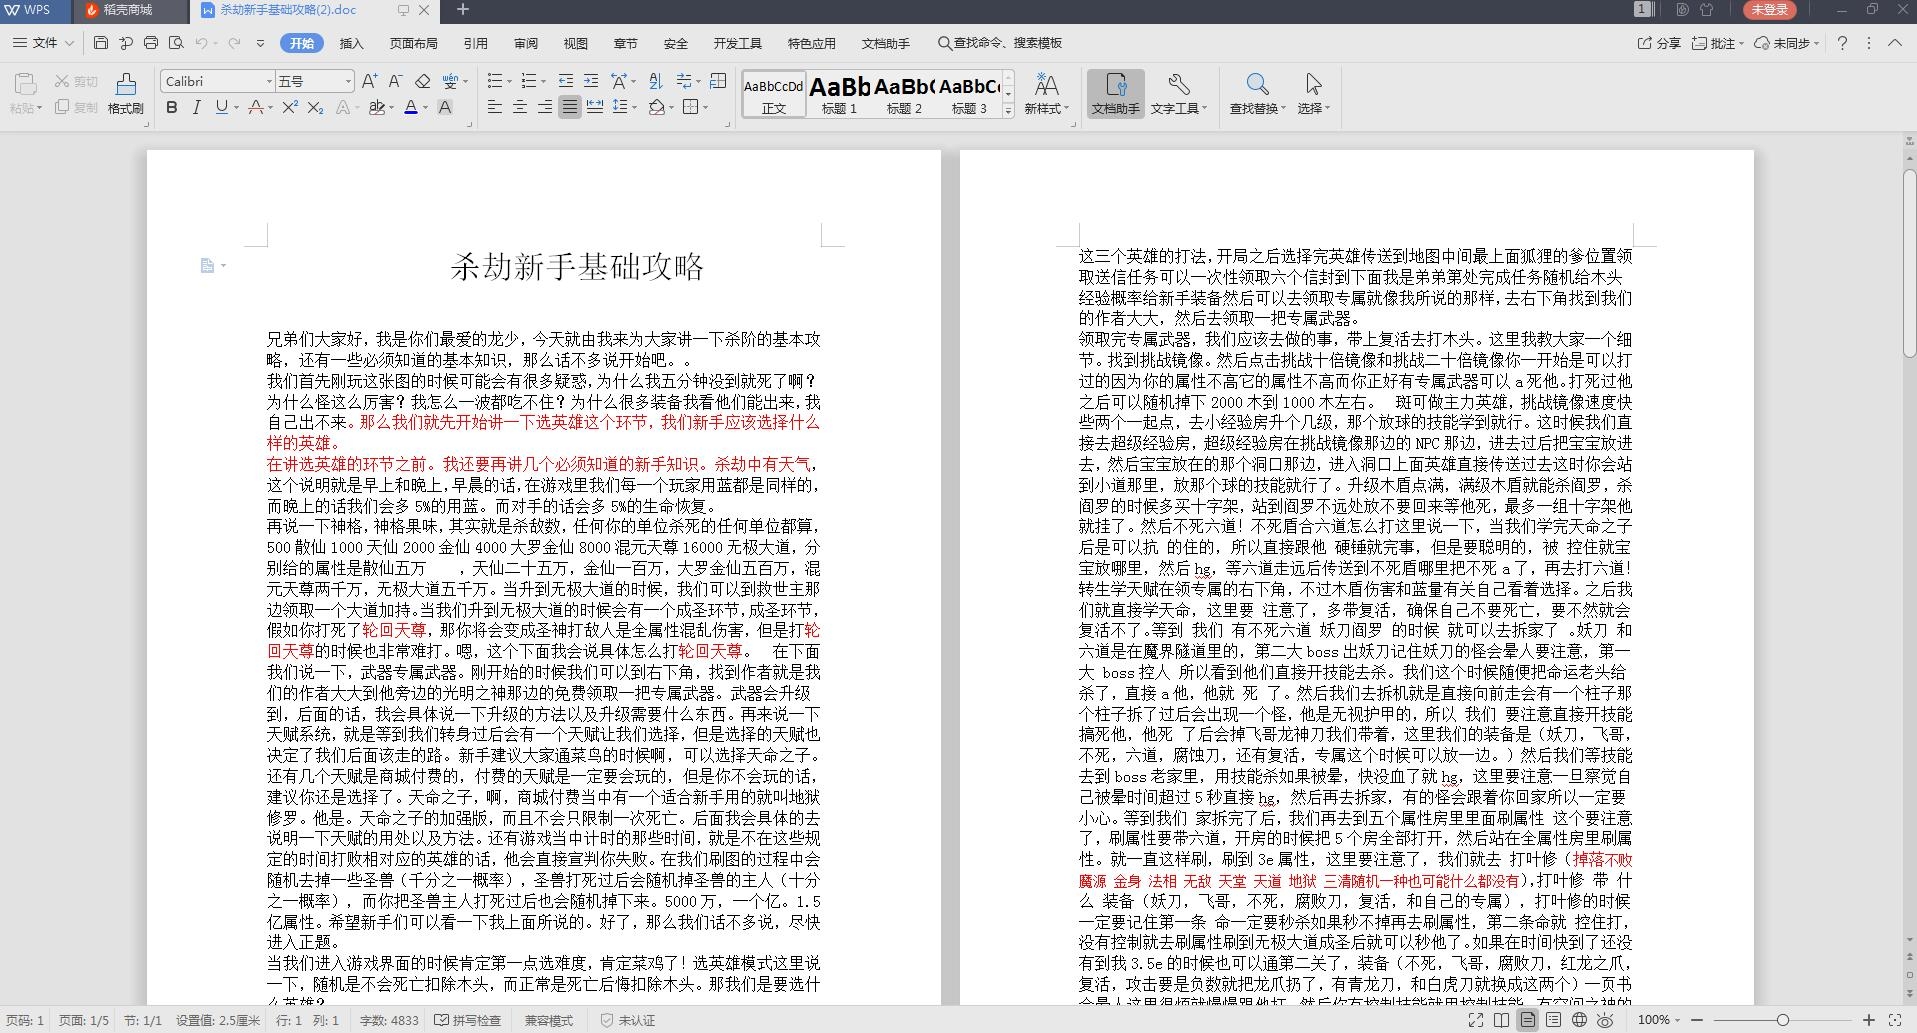Click the Redo arrow
1917x1033 pixels.
point(235,43)
